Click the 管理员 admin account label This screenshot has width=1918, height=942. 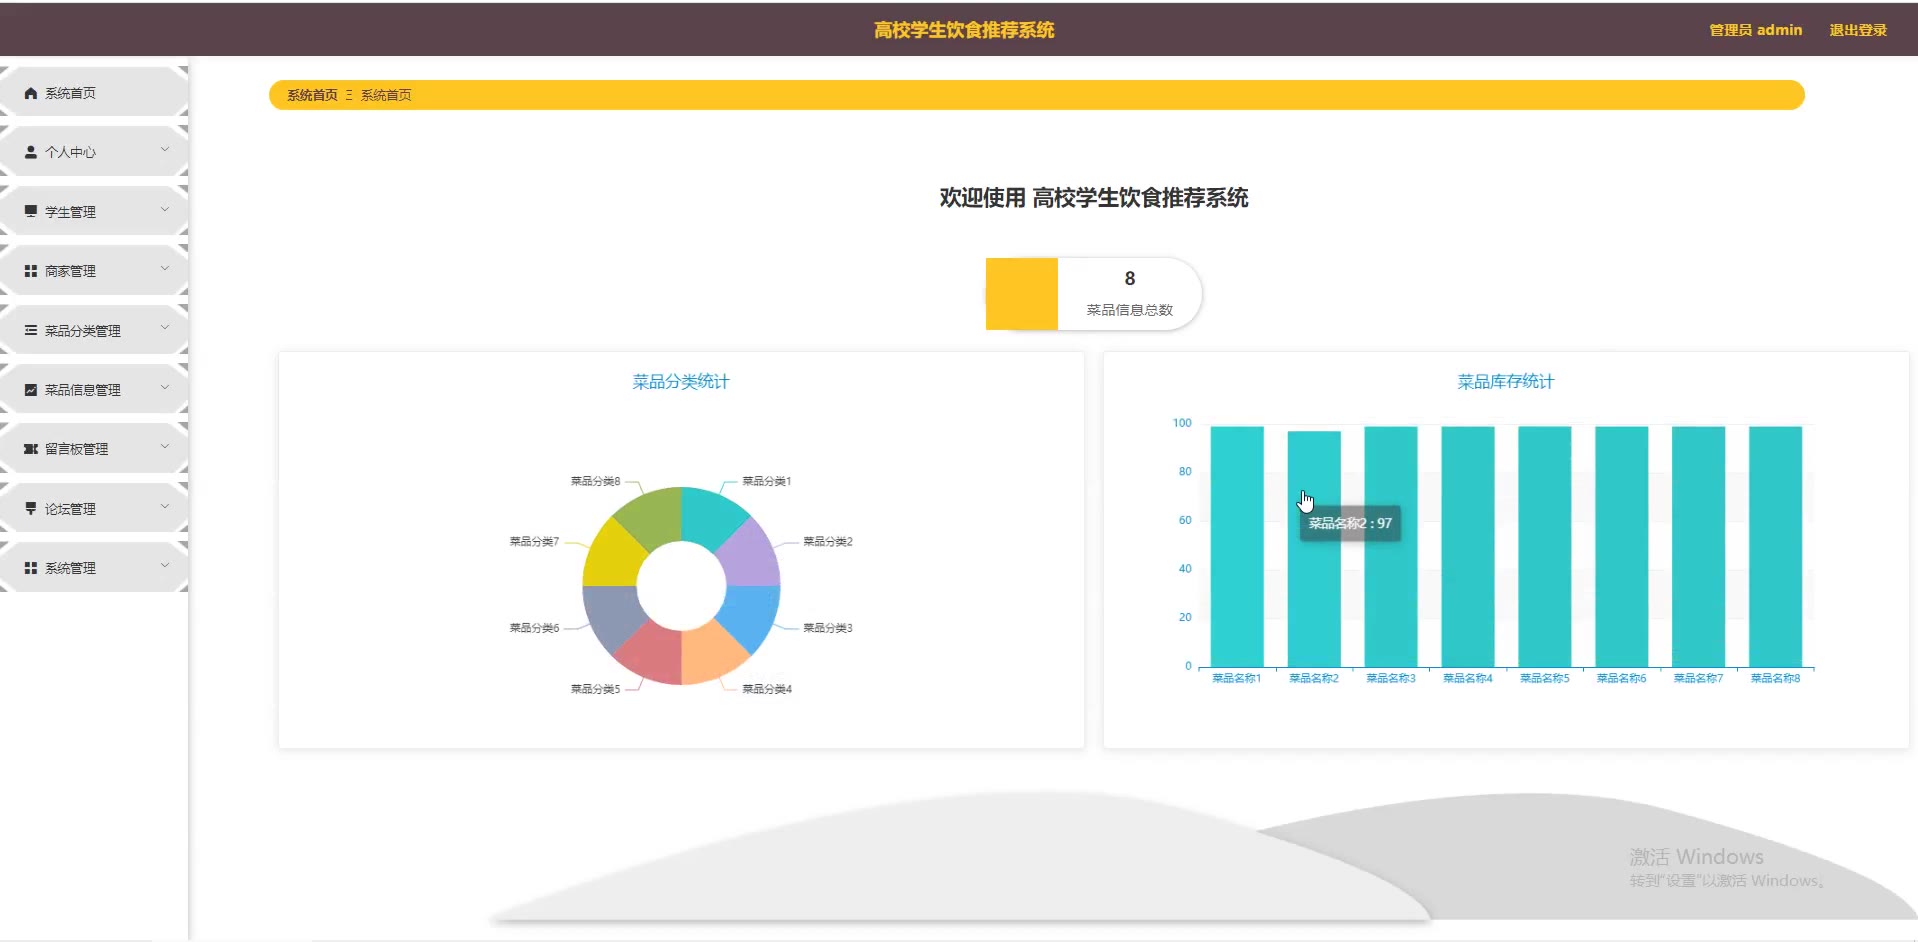click(x=1756, y=30)
